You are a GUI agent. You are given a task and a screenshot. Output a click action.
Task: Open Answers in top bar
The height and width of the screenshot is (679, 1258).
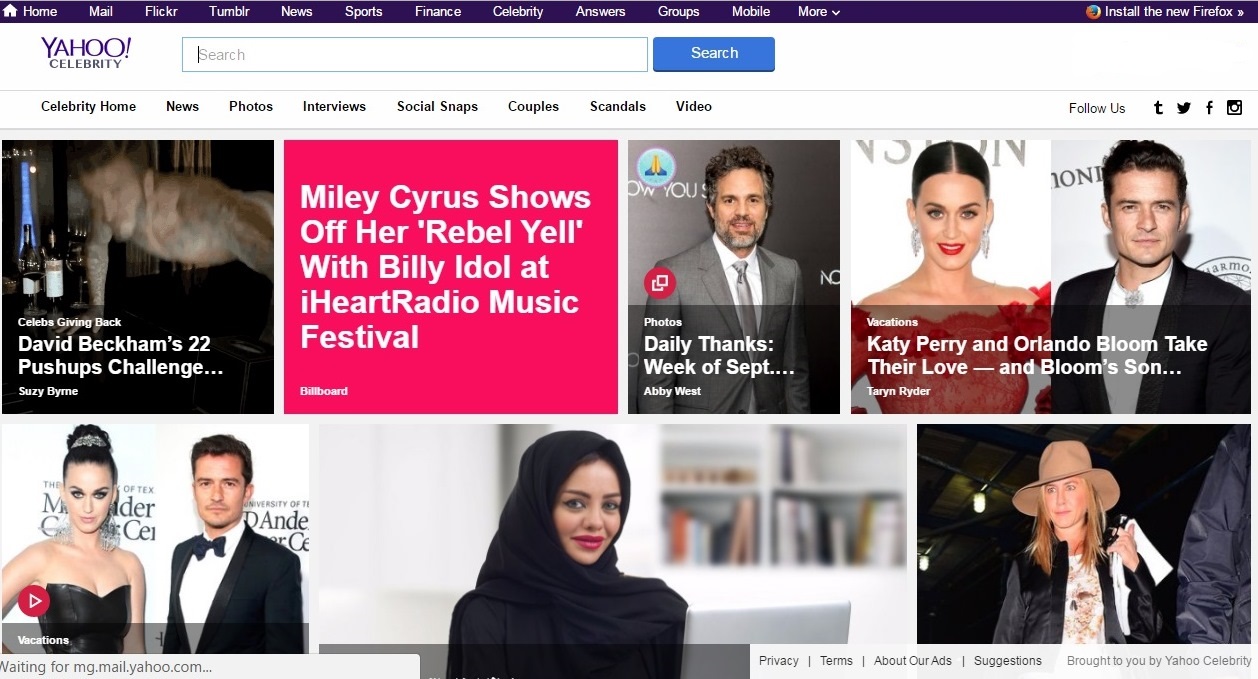tap(600, 12)
